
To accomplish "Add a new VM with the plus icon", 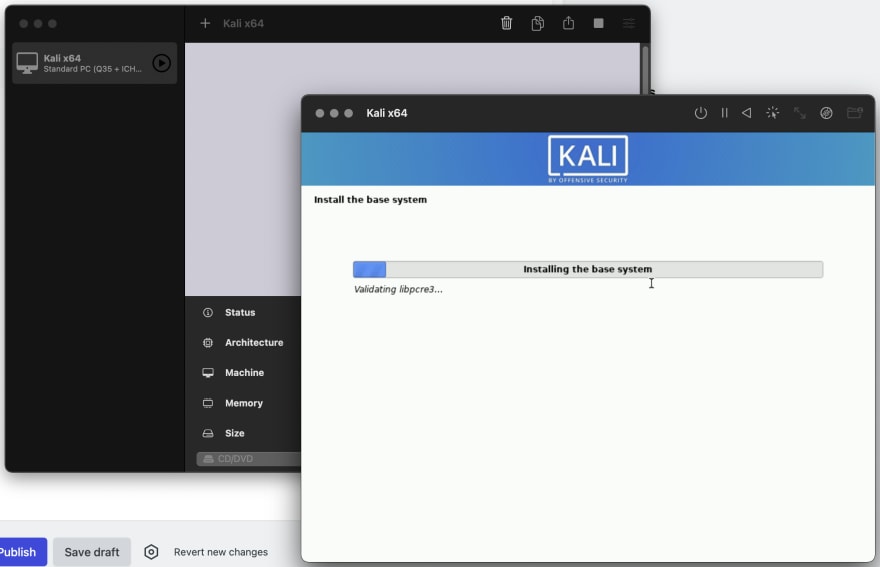I will pyautogui.click(x=205, y=23).
